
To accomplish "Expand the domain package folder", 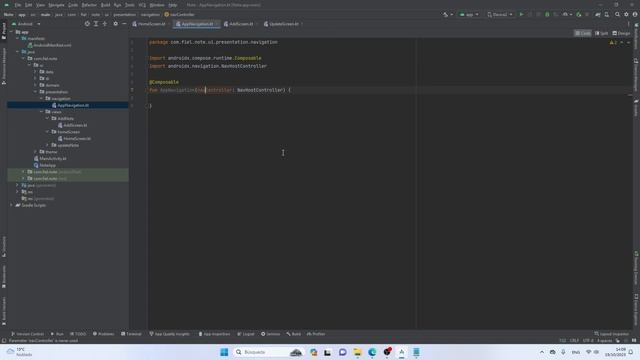I will pyautogui.click(x=36, y=85).
